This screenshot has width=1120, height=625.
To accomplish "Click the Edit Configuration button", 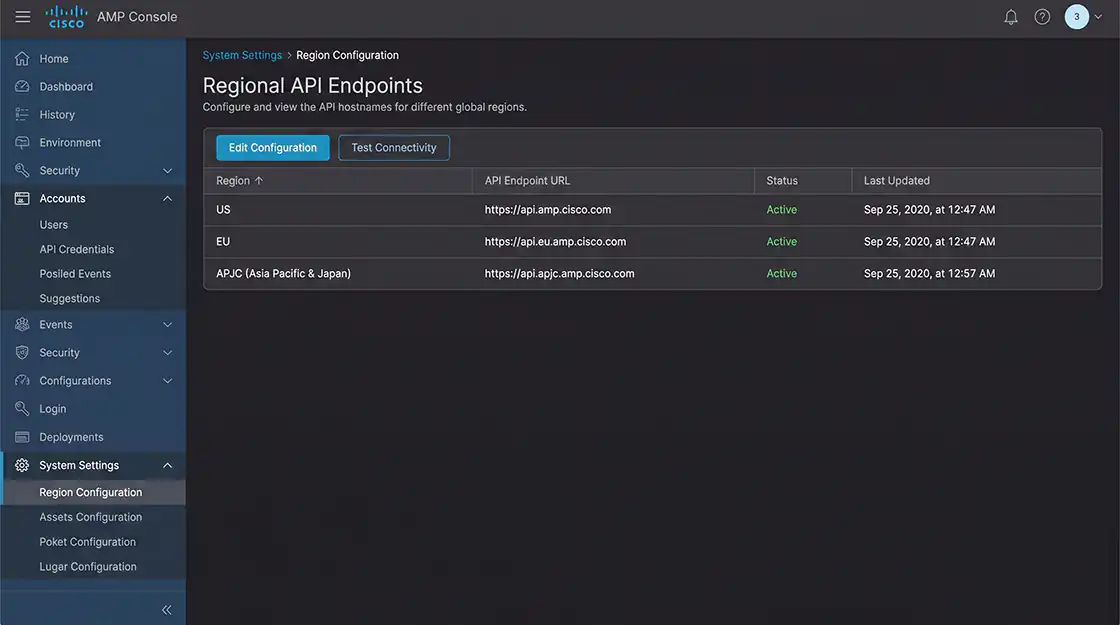I will coord(273,148).
